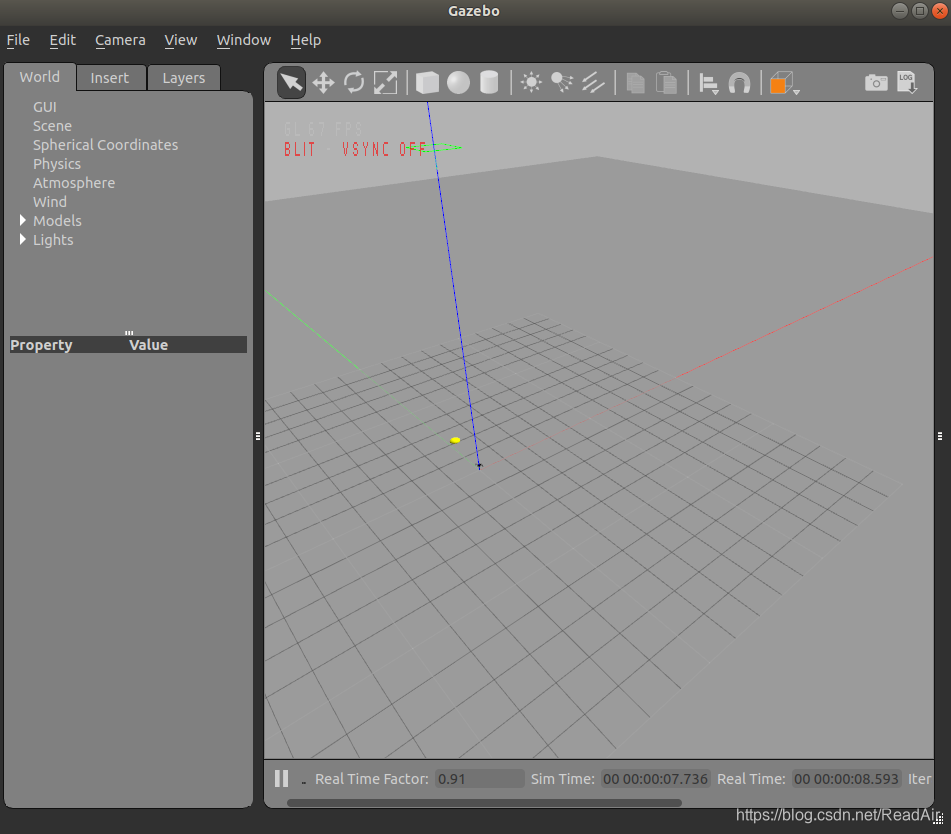Select Physics in the world tree

click(57, 164)
